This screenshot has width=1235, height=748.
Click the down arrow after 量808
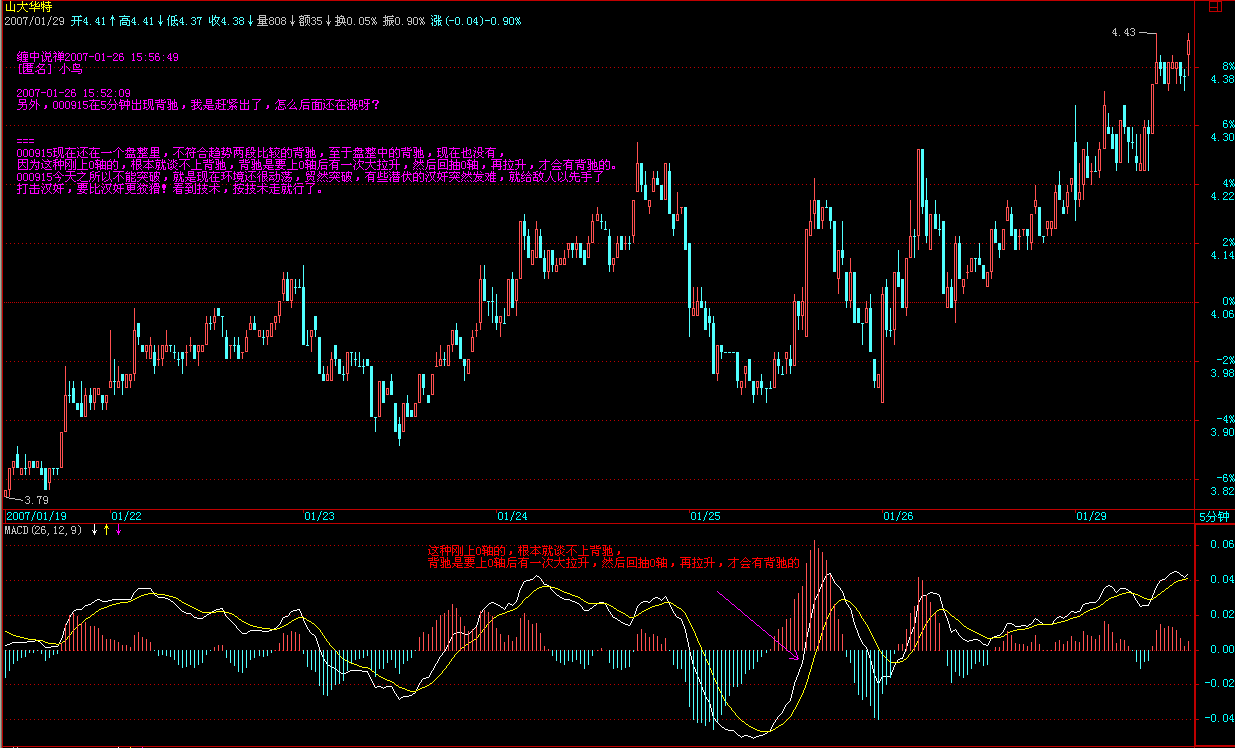[x=292, y=20]
